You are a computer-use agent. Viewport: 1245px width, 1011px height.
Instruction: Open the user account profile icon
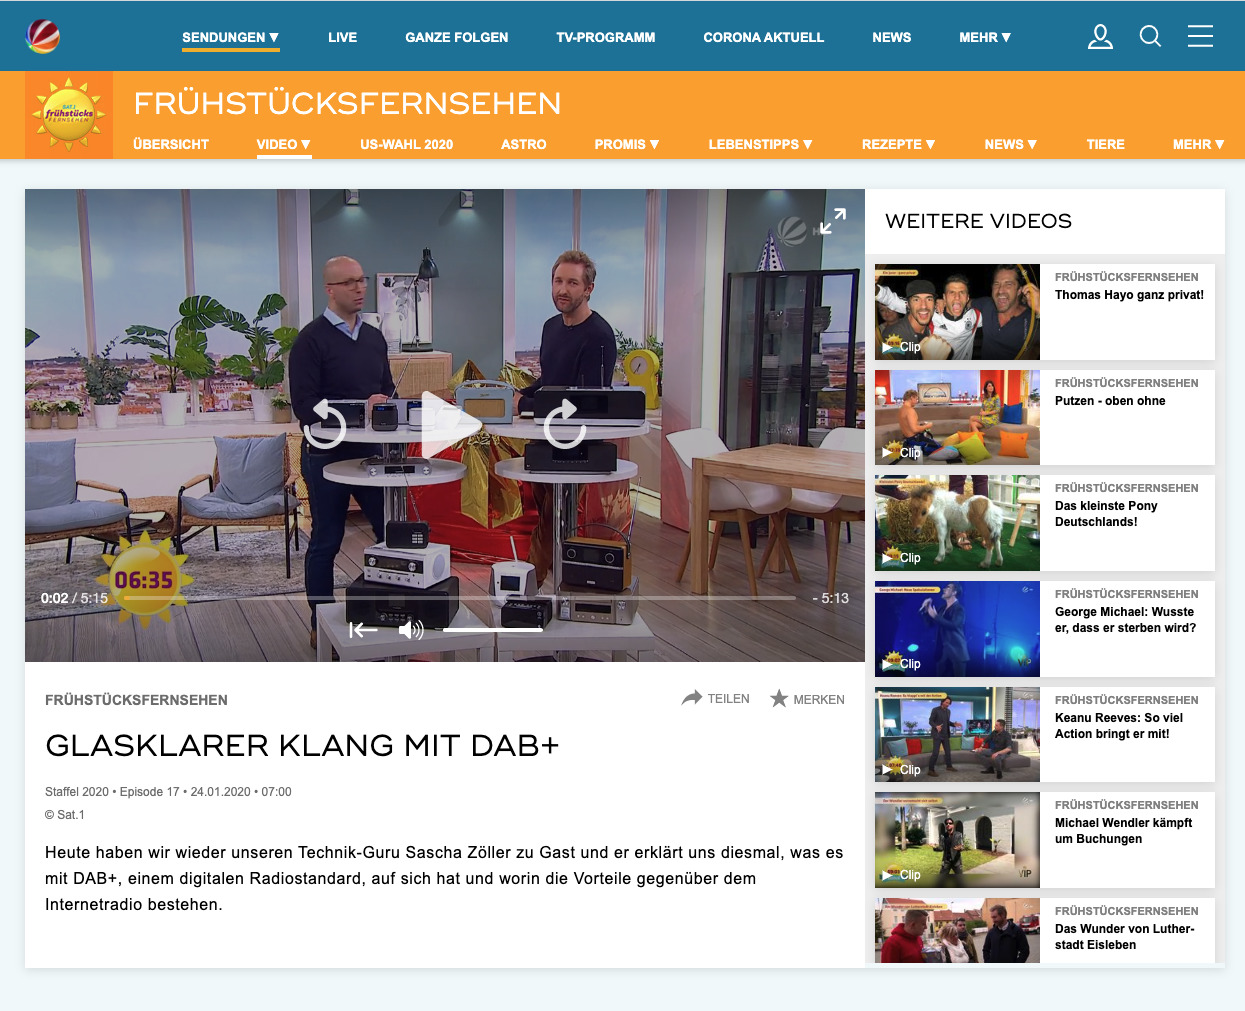(x=1100, y=37)
